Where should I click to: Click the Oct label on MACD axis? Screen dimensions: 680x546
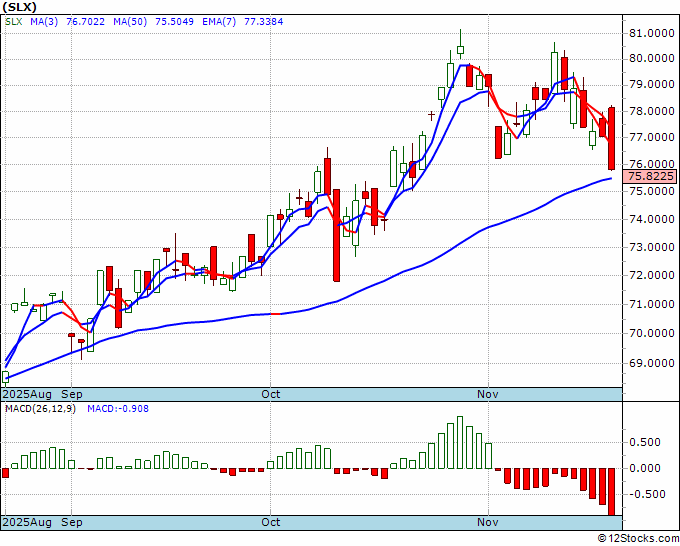point(271,522)
